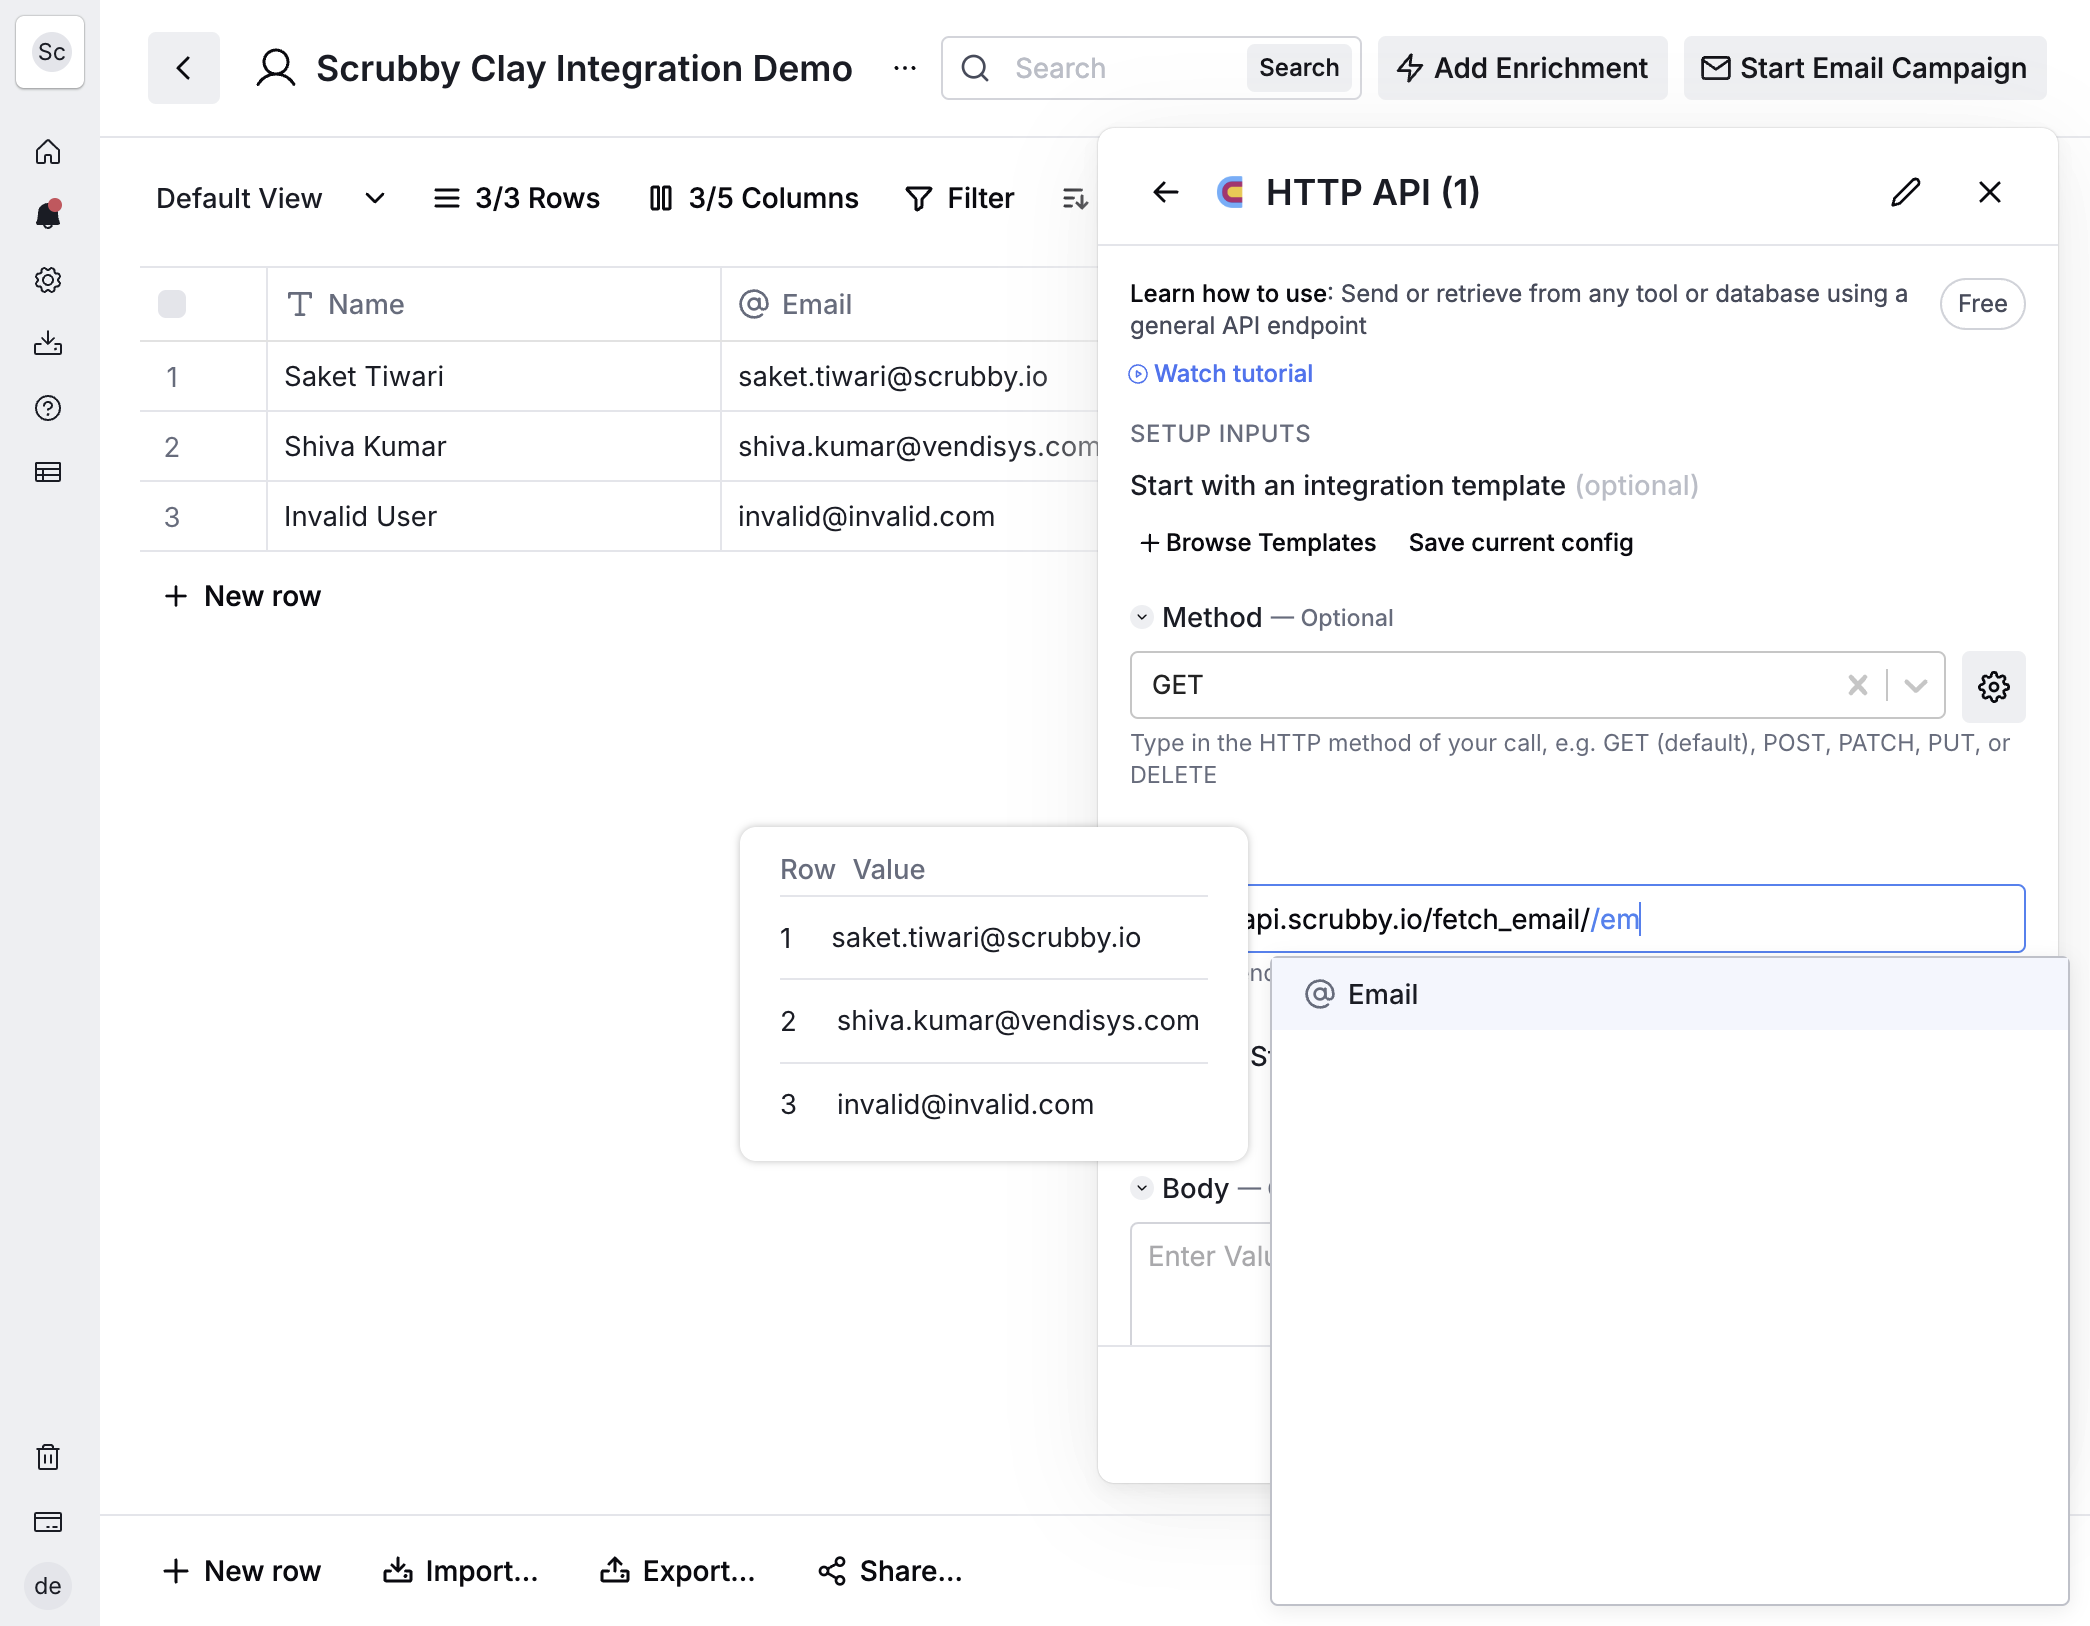
Task: Open the three-dot menu beside table title
Action: (x=905, y=68)
